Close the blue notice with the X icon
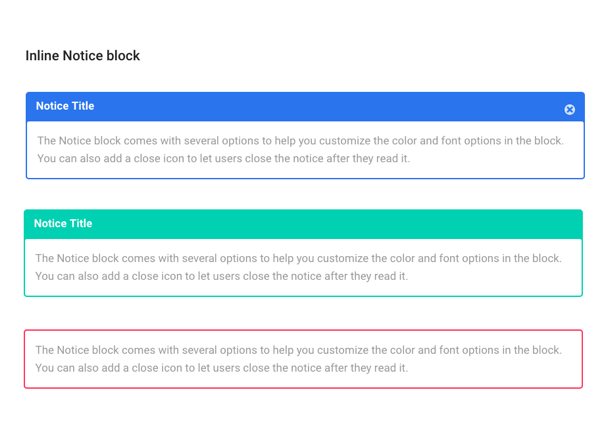The width and height of the screenshot is (609, 435). (x=569, y=109)
